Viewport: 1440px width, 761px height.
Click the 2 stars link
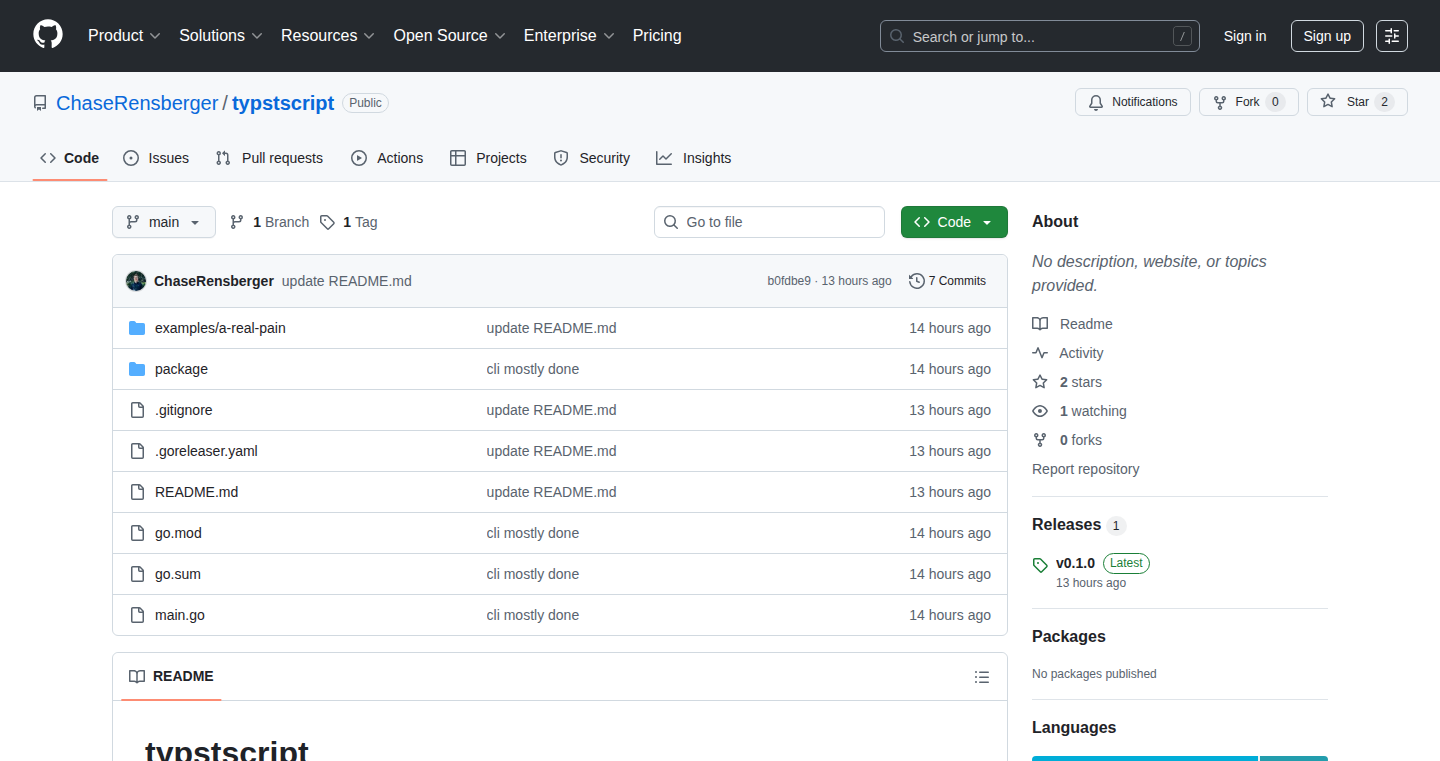(x=1081, y=382)
